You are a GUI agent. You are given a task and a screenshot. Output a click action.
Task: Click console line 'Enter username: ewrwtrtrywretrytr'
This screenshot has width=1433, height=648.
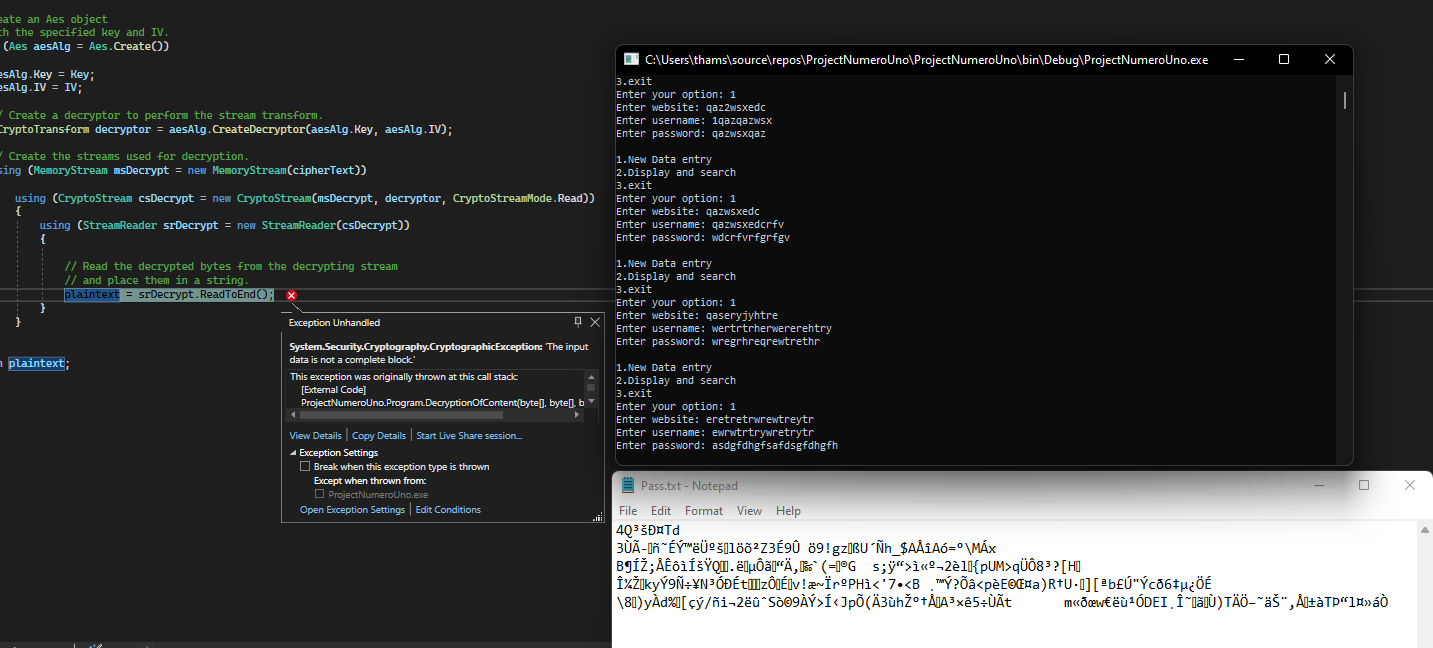point(715,432)
